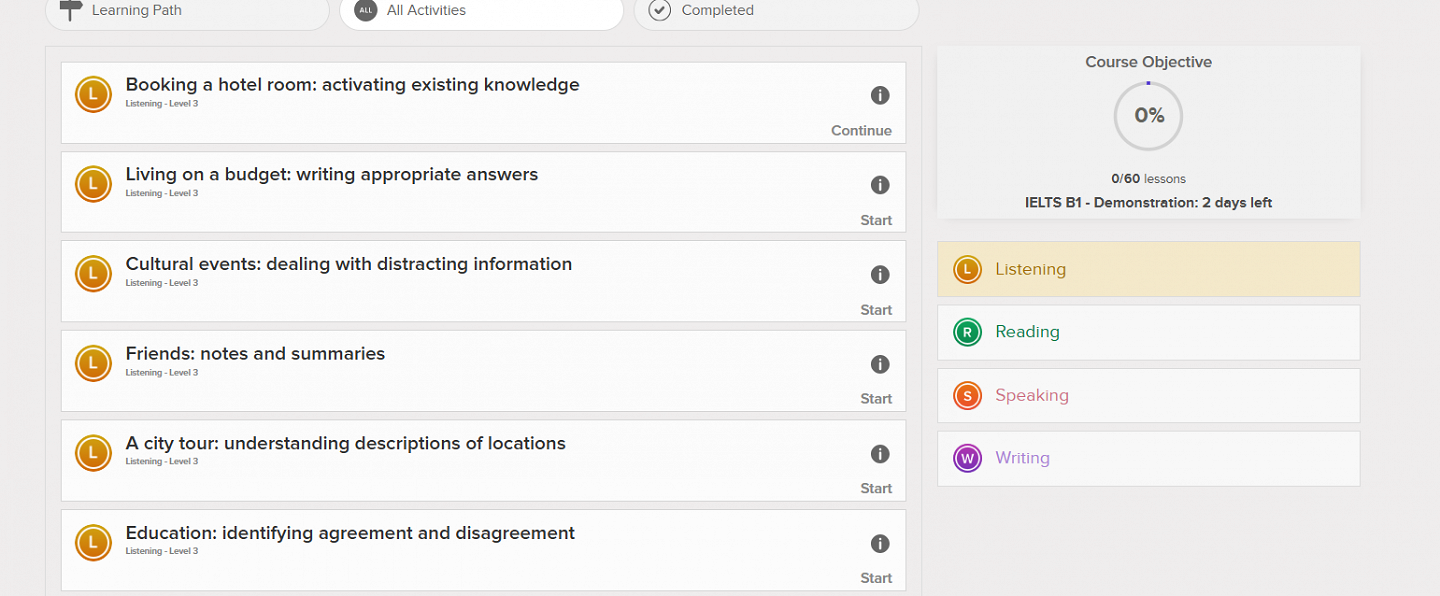
Task: Click the Speaking S icon in the sidebar
Action: (967, 395)
